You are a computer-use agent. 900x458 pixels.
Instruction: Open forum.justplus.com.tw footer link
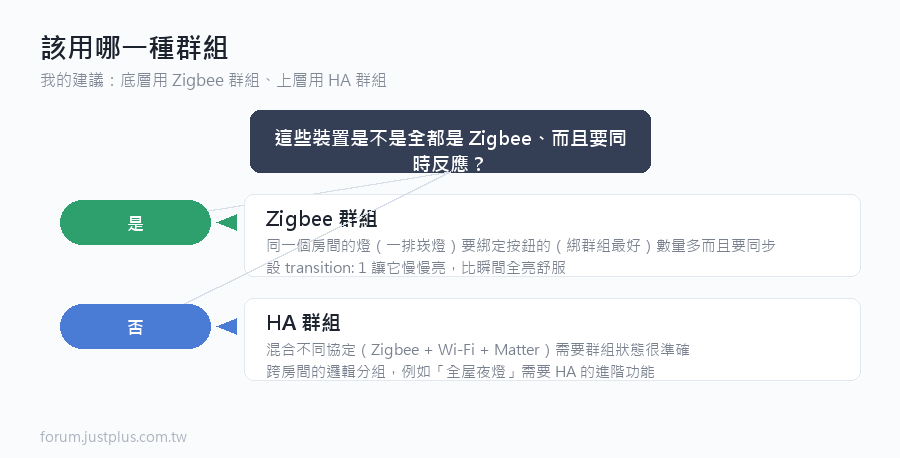tap(114, 437)
